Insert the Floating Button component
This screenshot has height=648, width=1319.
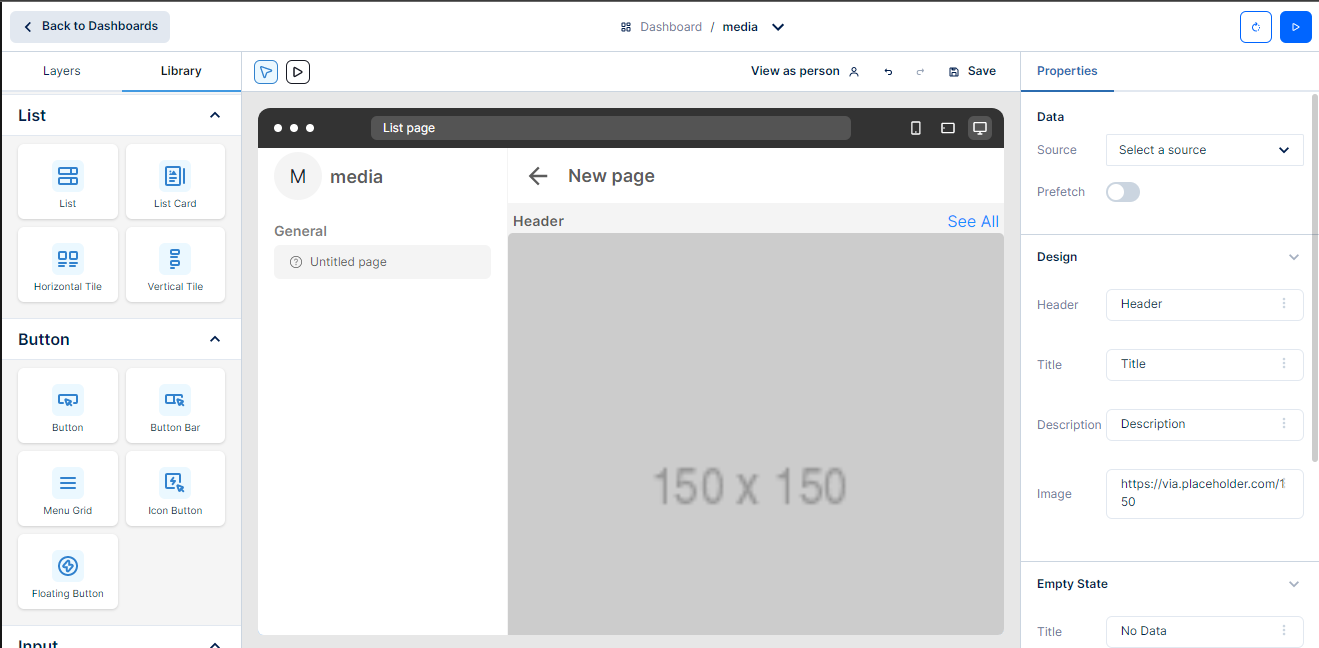(x=68, y=571)
